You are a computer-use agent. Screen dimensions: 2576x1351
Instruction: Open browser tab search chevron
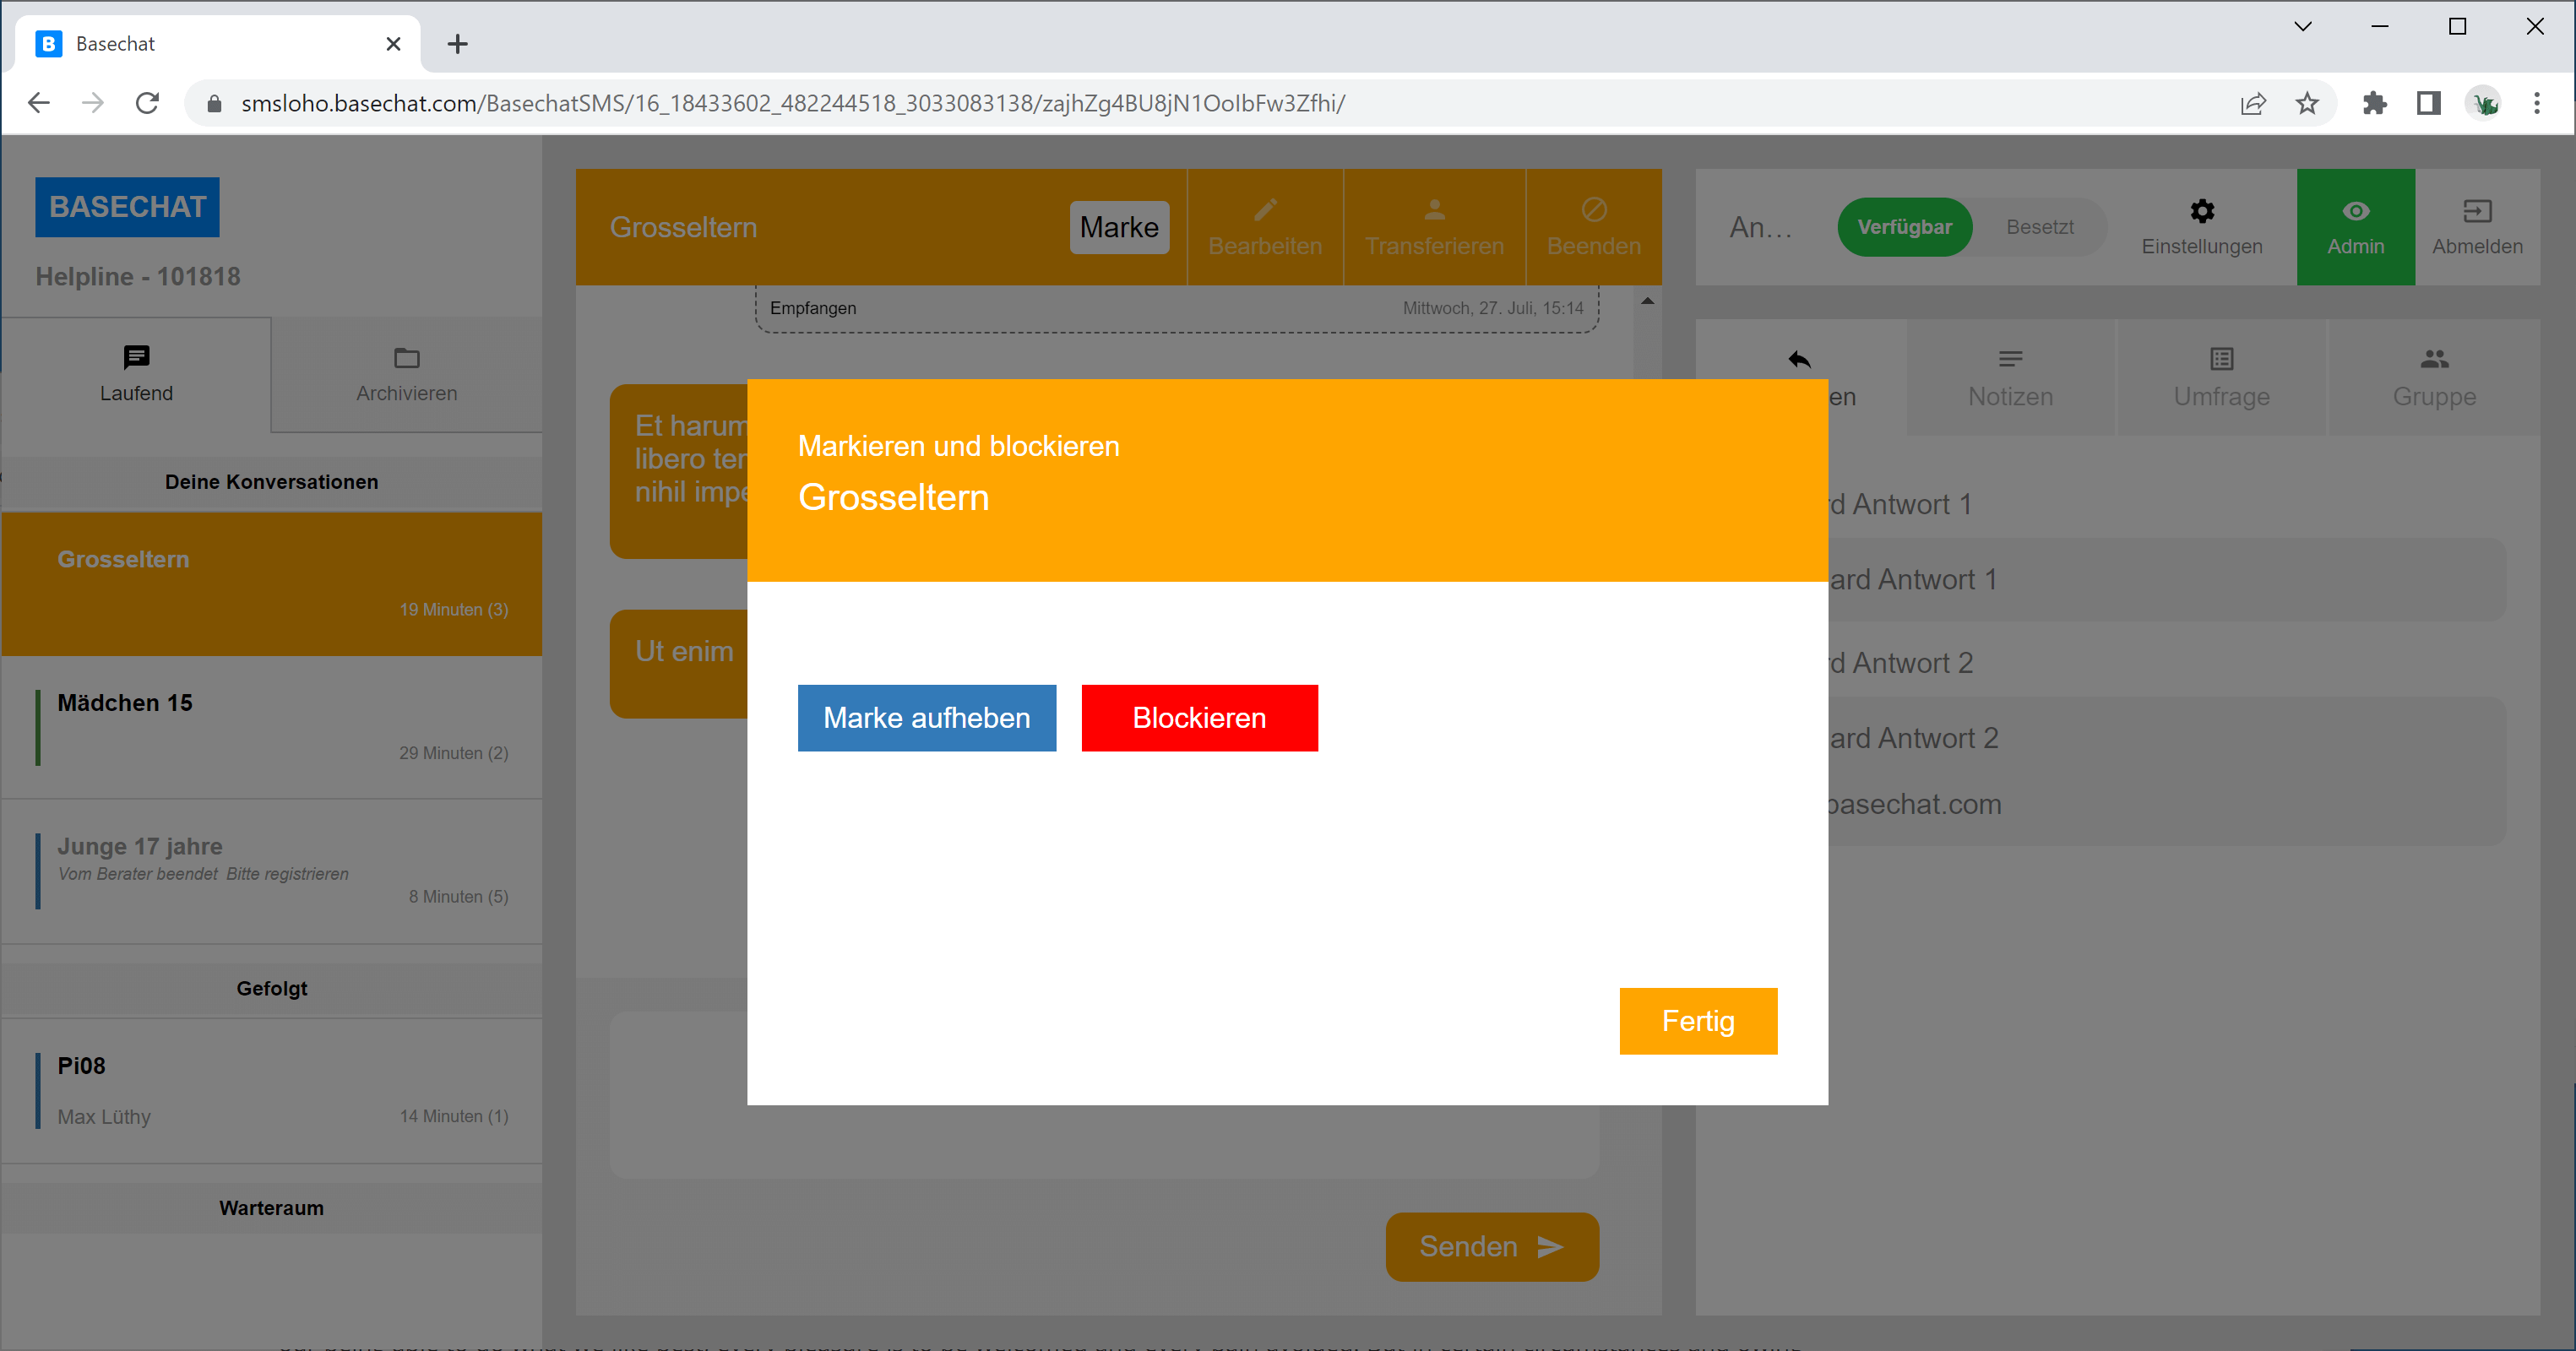pos(2302,27)
